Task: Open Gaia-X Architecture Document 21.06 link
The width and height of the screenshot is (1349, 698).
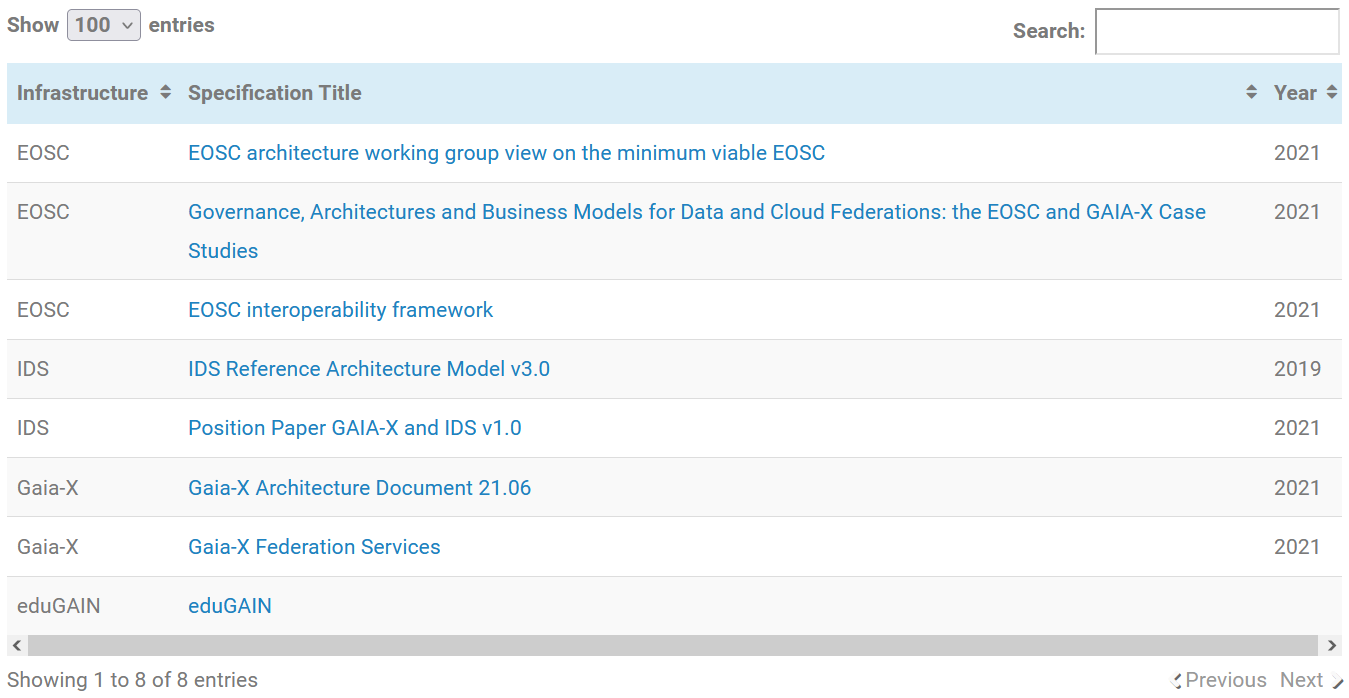Action: click(359, 488)
